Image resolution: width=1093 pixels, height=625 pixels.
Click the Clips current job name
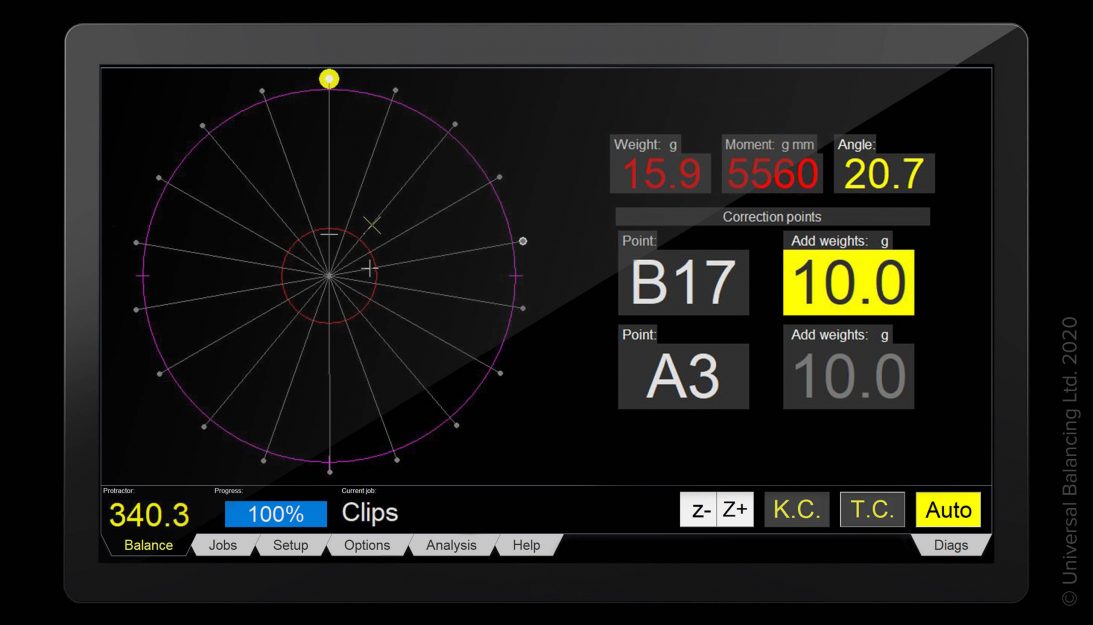(x=370, y=513)
